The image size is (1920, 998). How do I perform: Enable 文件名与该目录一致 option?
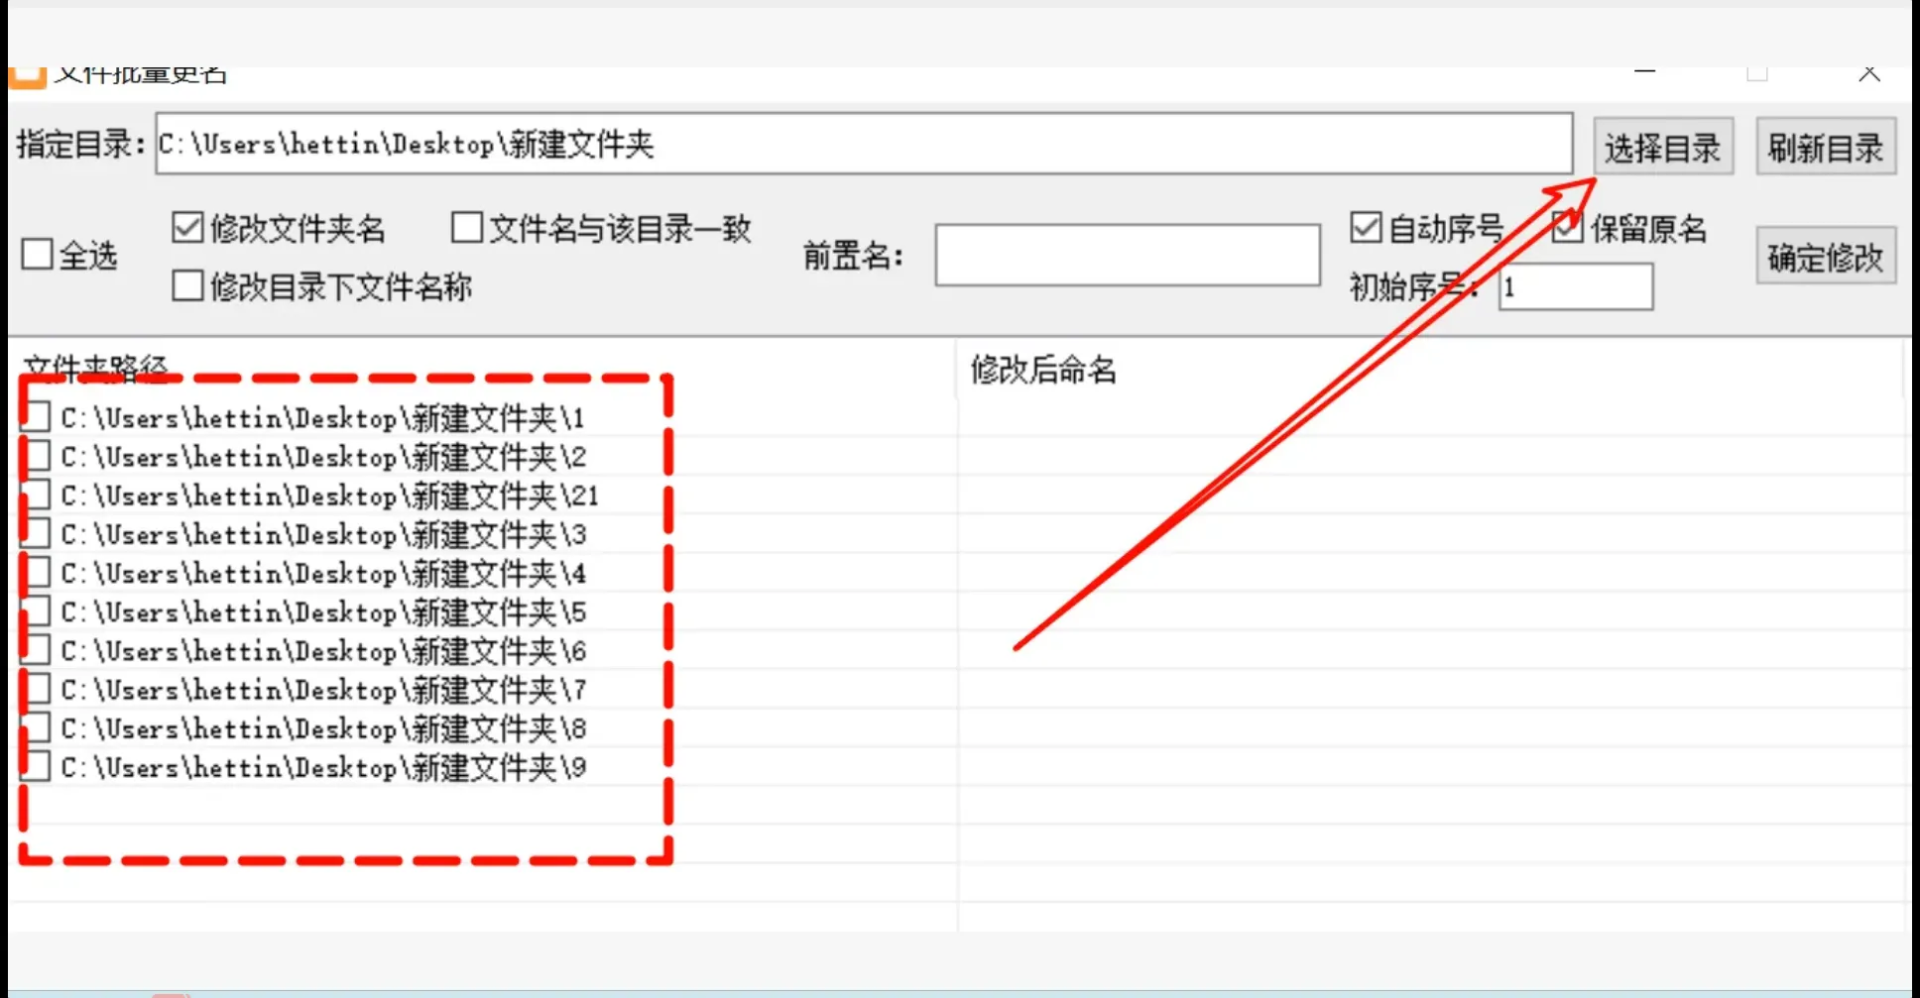pos(466,227)
